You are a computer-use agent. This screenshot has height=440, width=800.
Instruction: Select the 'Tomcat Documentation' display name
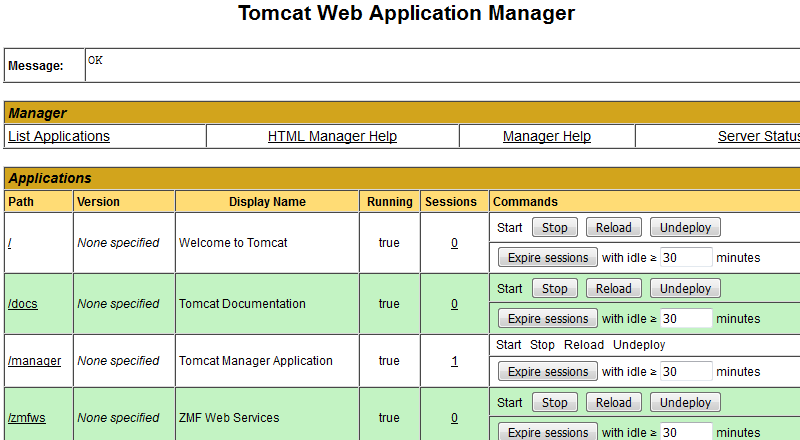click(242, 304)
